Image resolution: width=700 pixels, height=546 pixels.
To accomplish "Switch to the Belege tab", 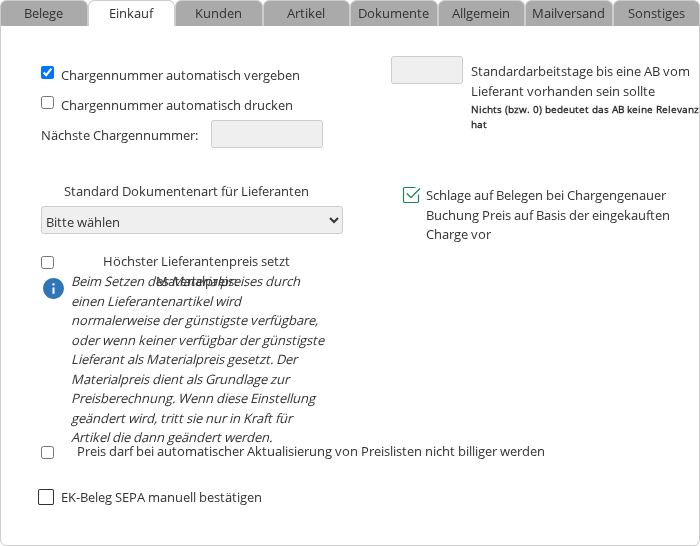I will point(44,13).
